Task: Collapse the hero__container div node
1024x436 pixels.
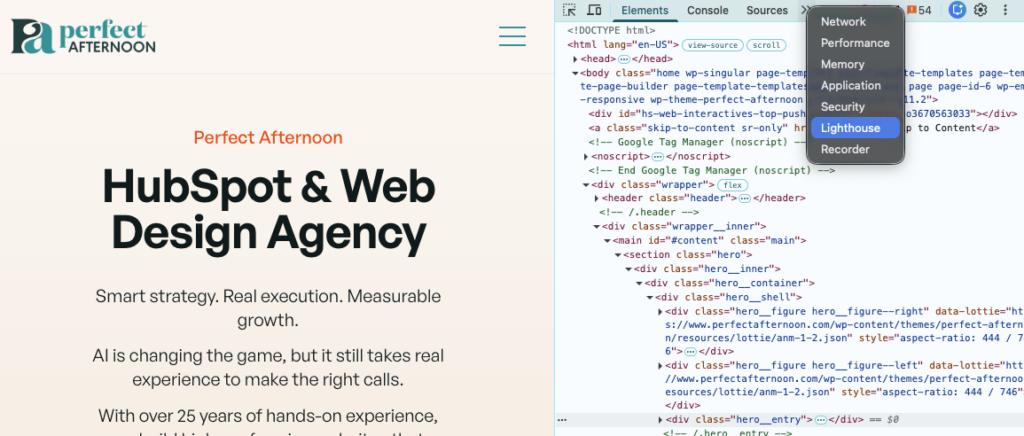Action: pos(639,283)
